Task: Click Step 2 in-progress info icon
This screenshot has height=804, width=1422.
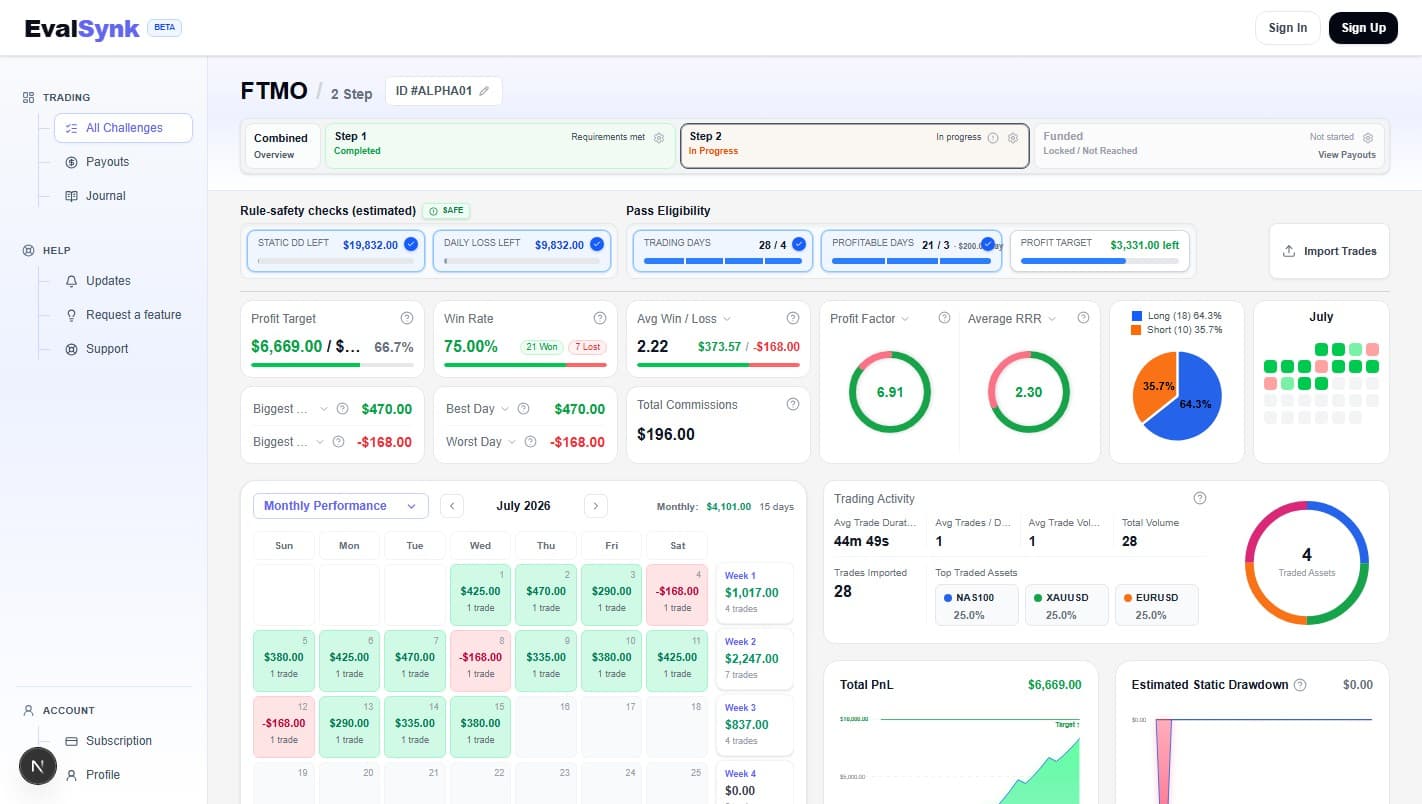Action: tap(993, 138)
